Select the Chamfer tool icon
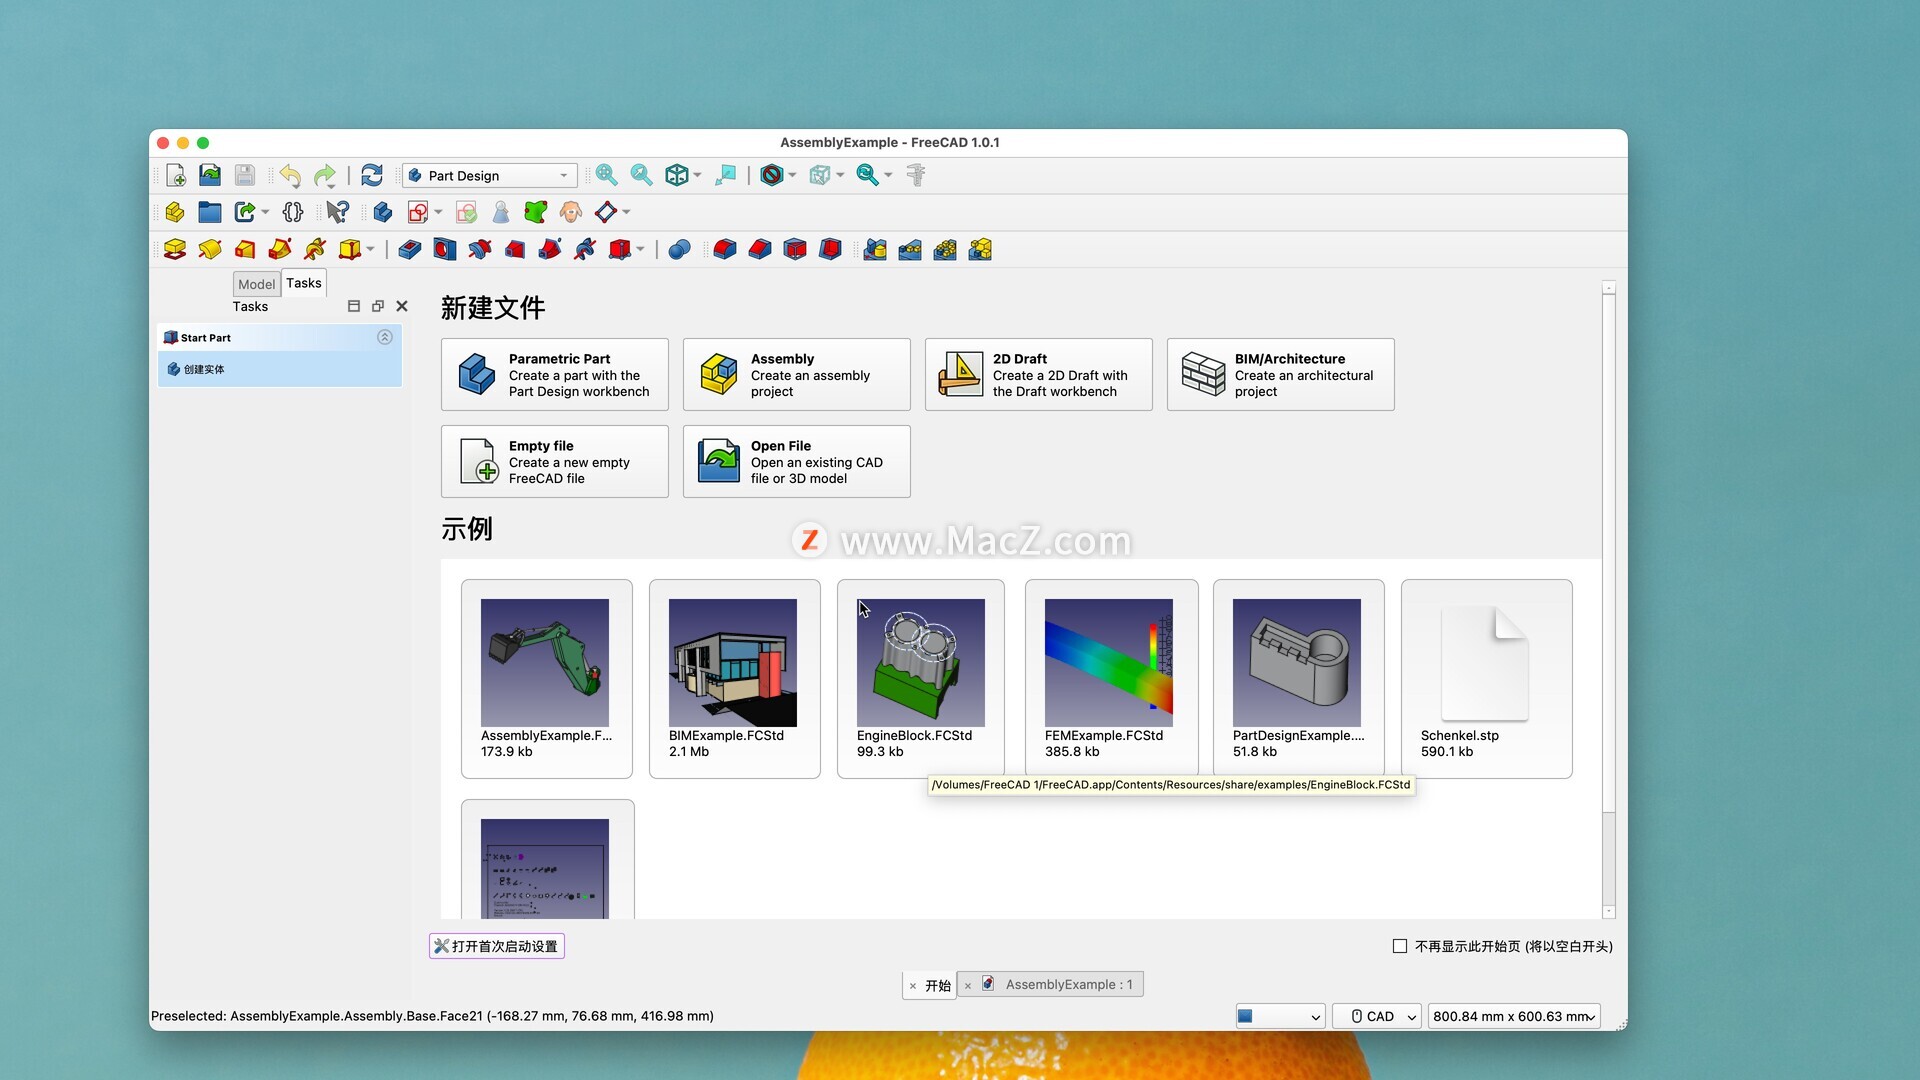Screen dimensions: 1920x1080 (760, 250)
